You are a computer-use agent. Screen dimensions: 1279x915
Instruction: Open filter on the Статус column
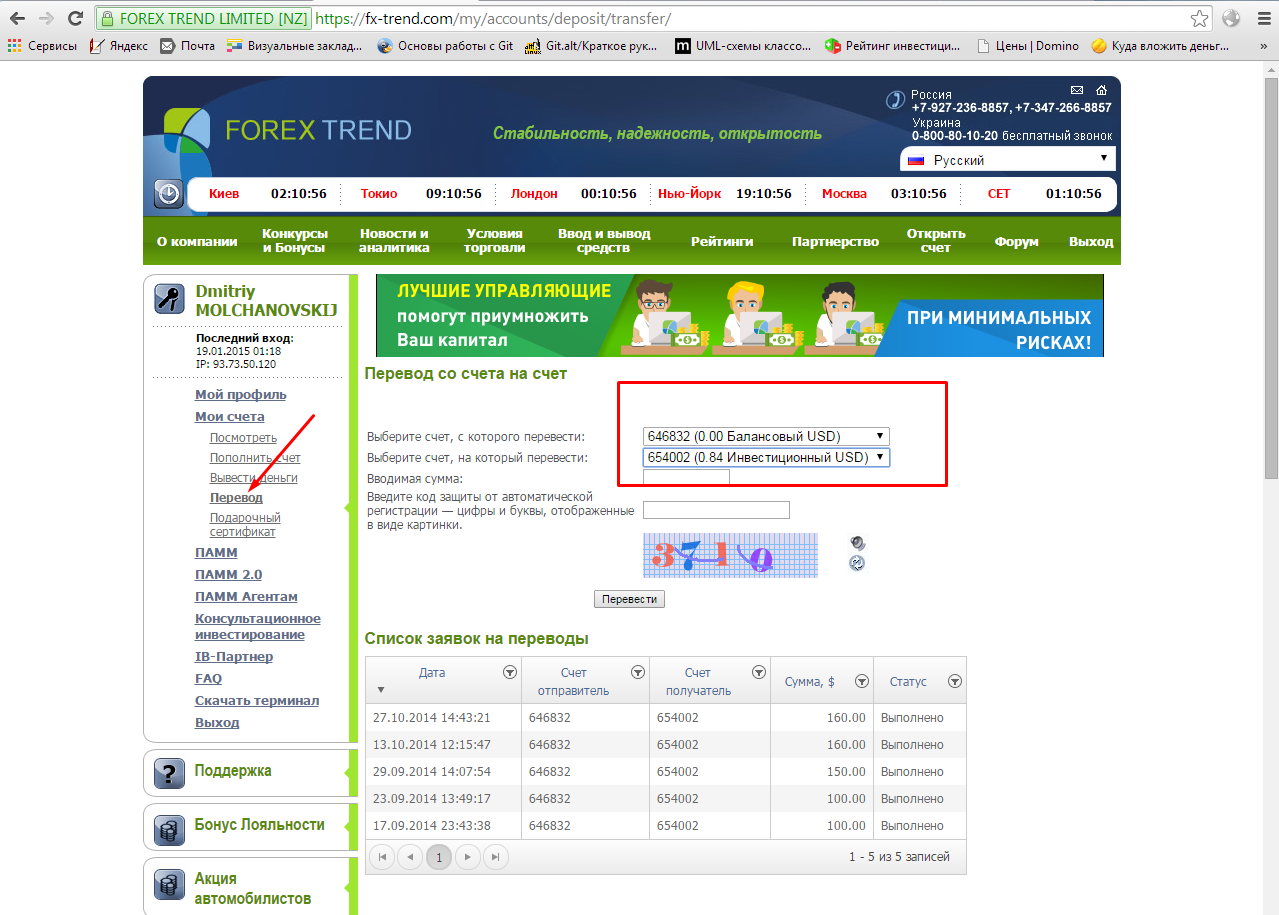coord(954,681)
